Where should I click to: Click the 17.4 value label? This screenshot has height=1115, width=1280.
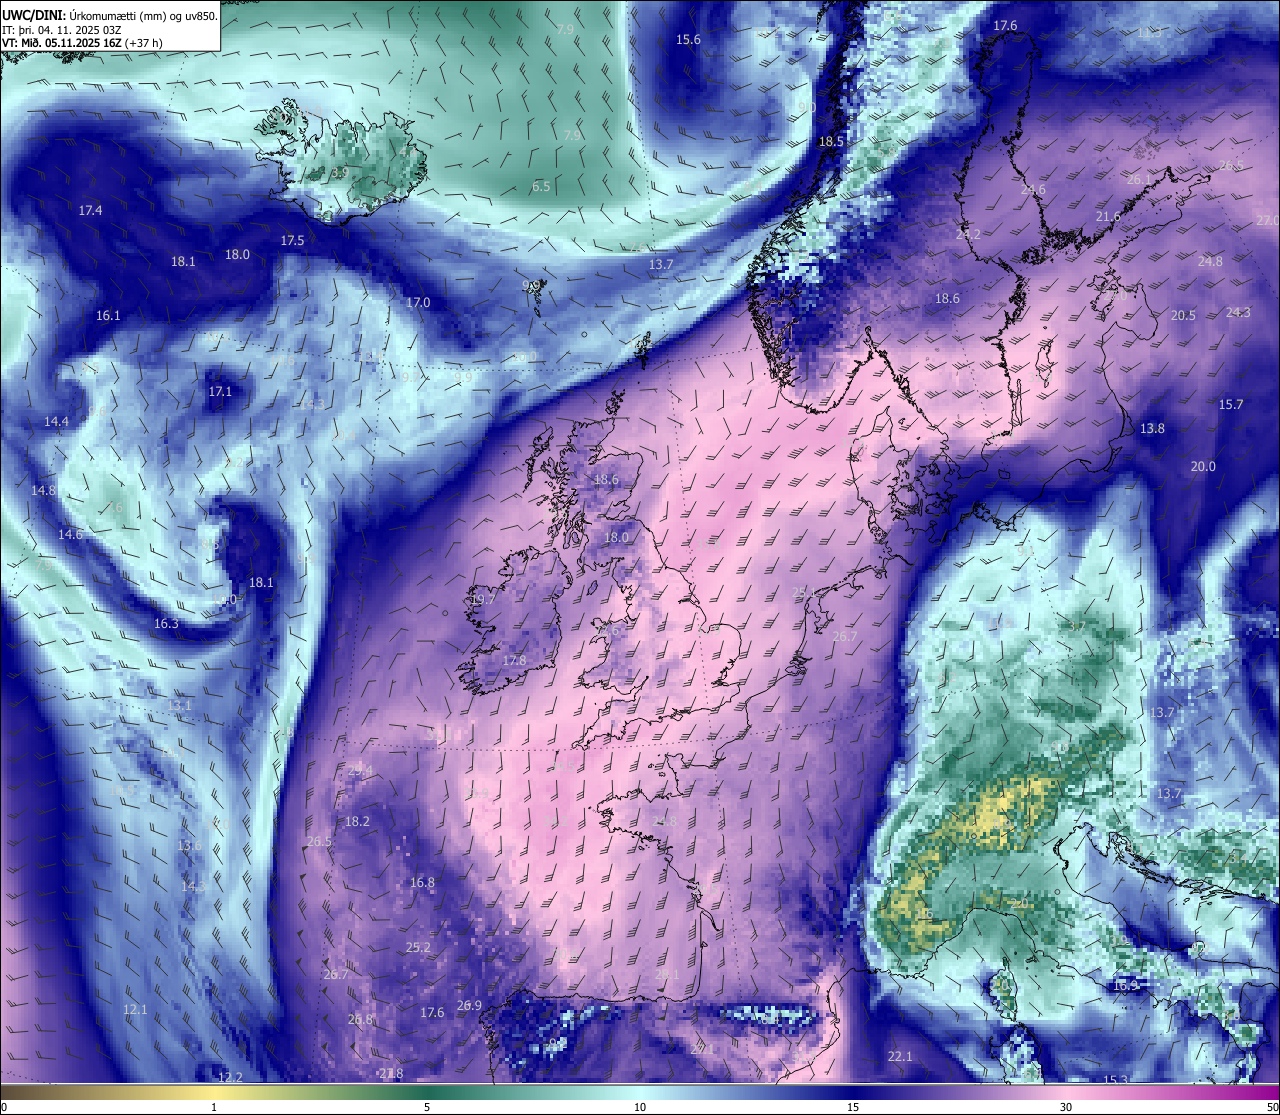(x=90, y=210)
